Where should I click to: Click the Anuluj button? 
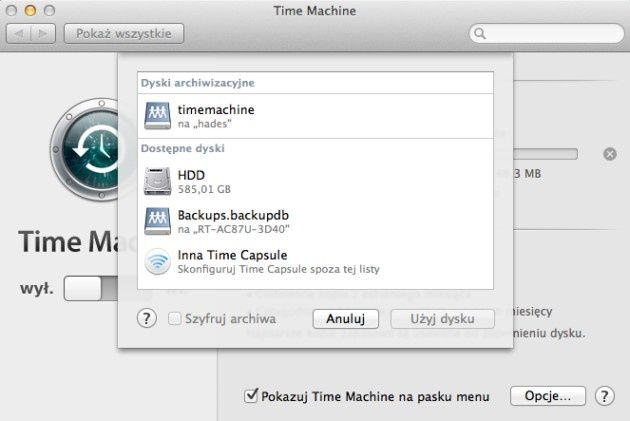click(x=346, y=319)
